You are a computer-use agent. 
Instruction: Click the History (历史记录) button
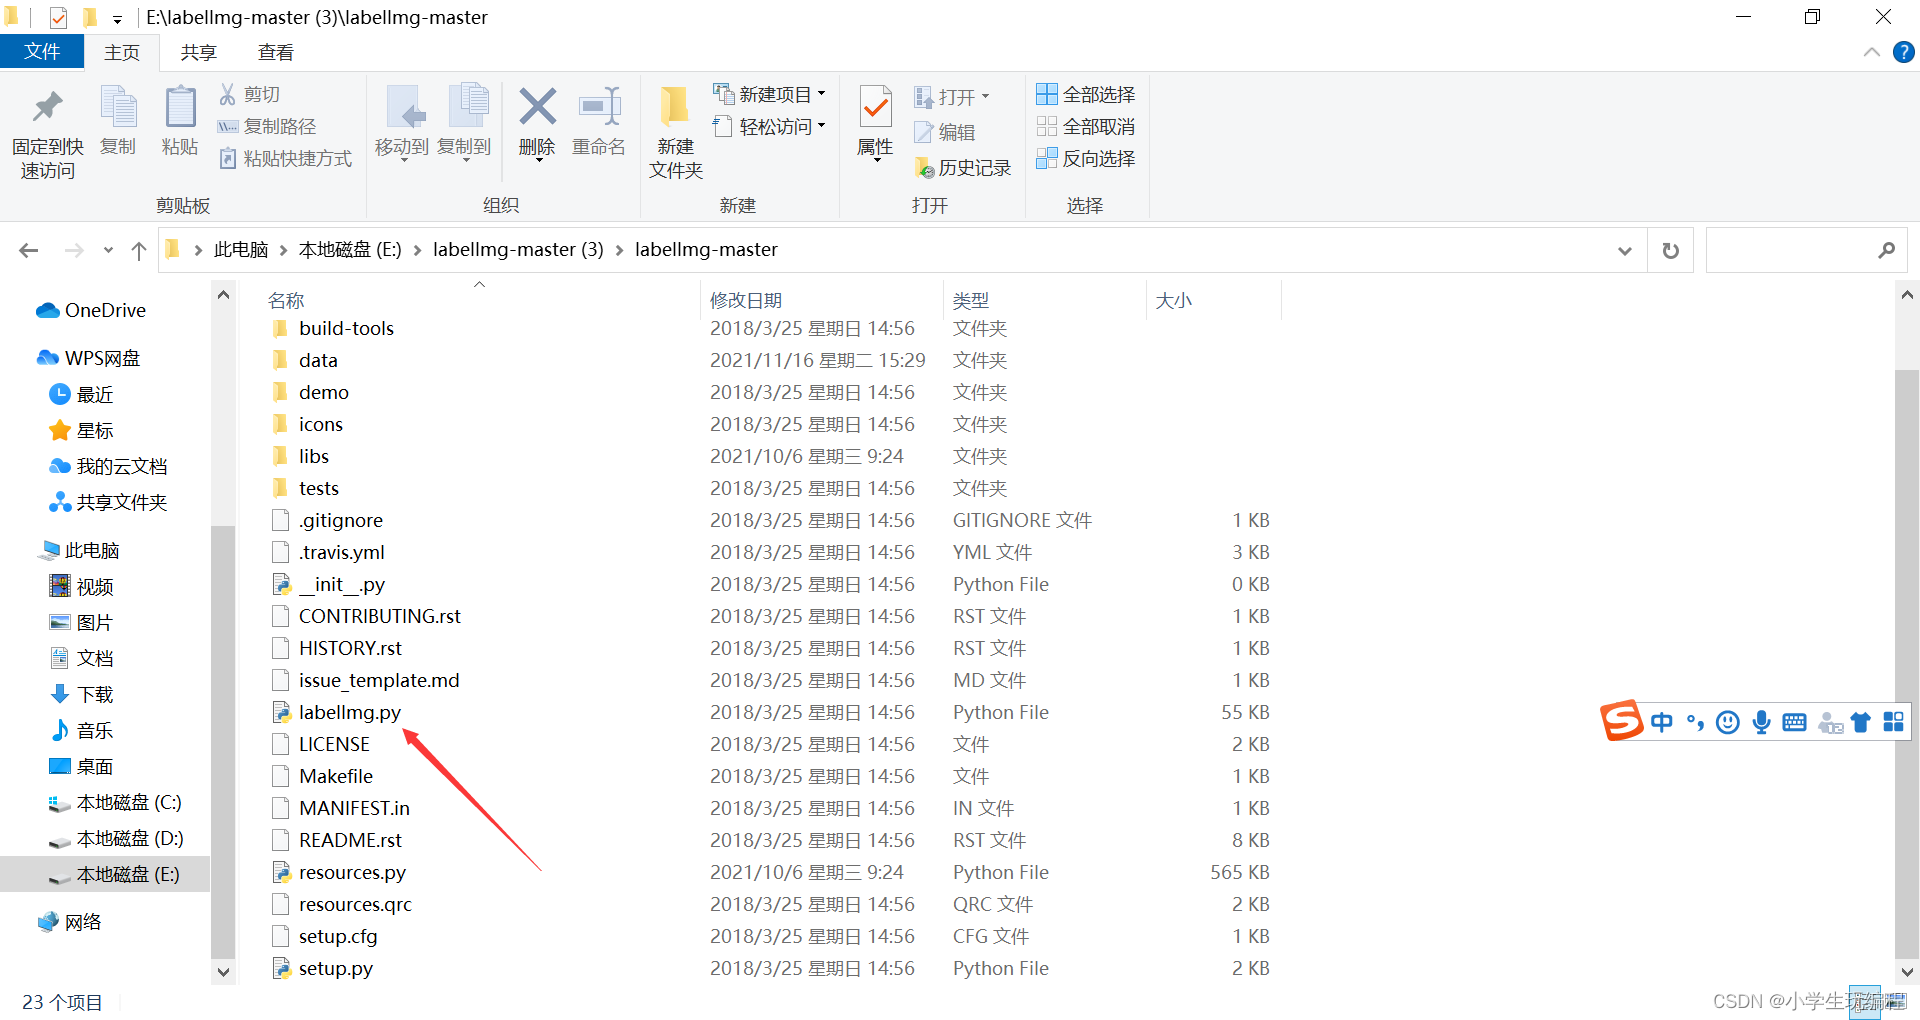963,167
